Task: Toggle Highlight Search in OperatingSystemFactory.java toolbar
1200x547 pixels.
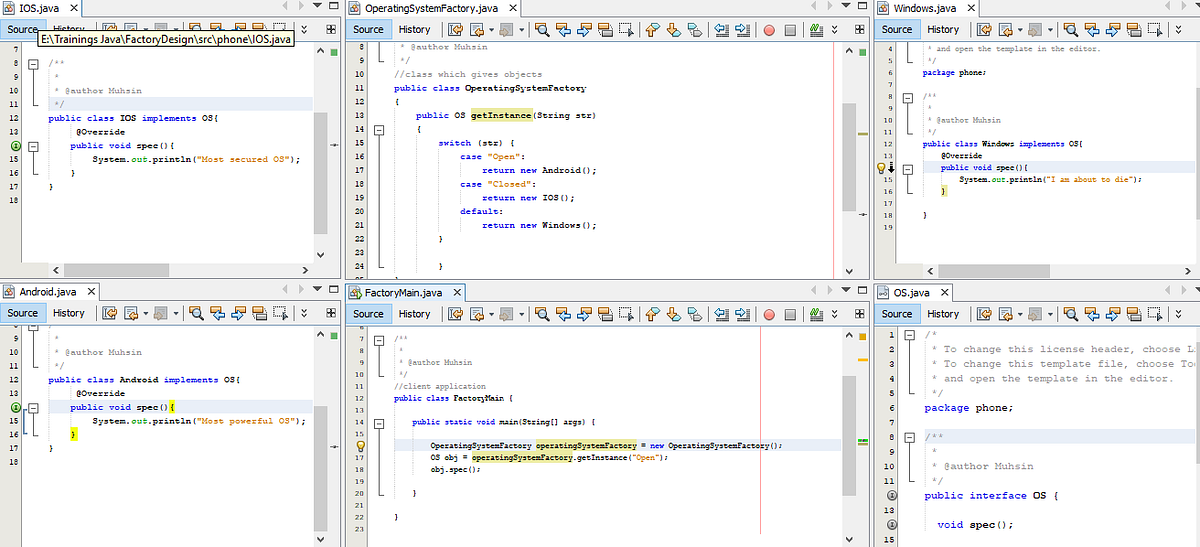Action: 606,30
